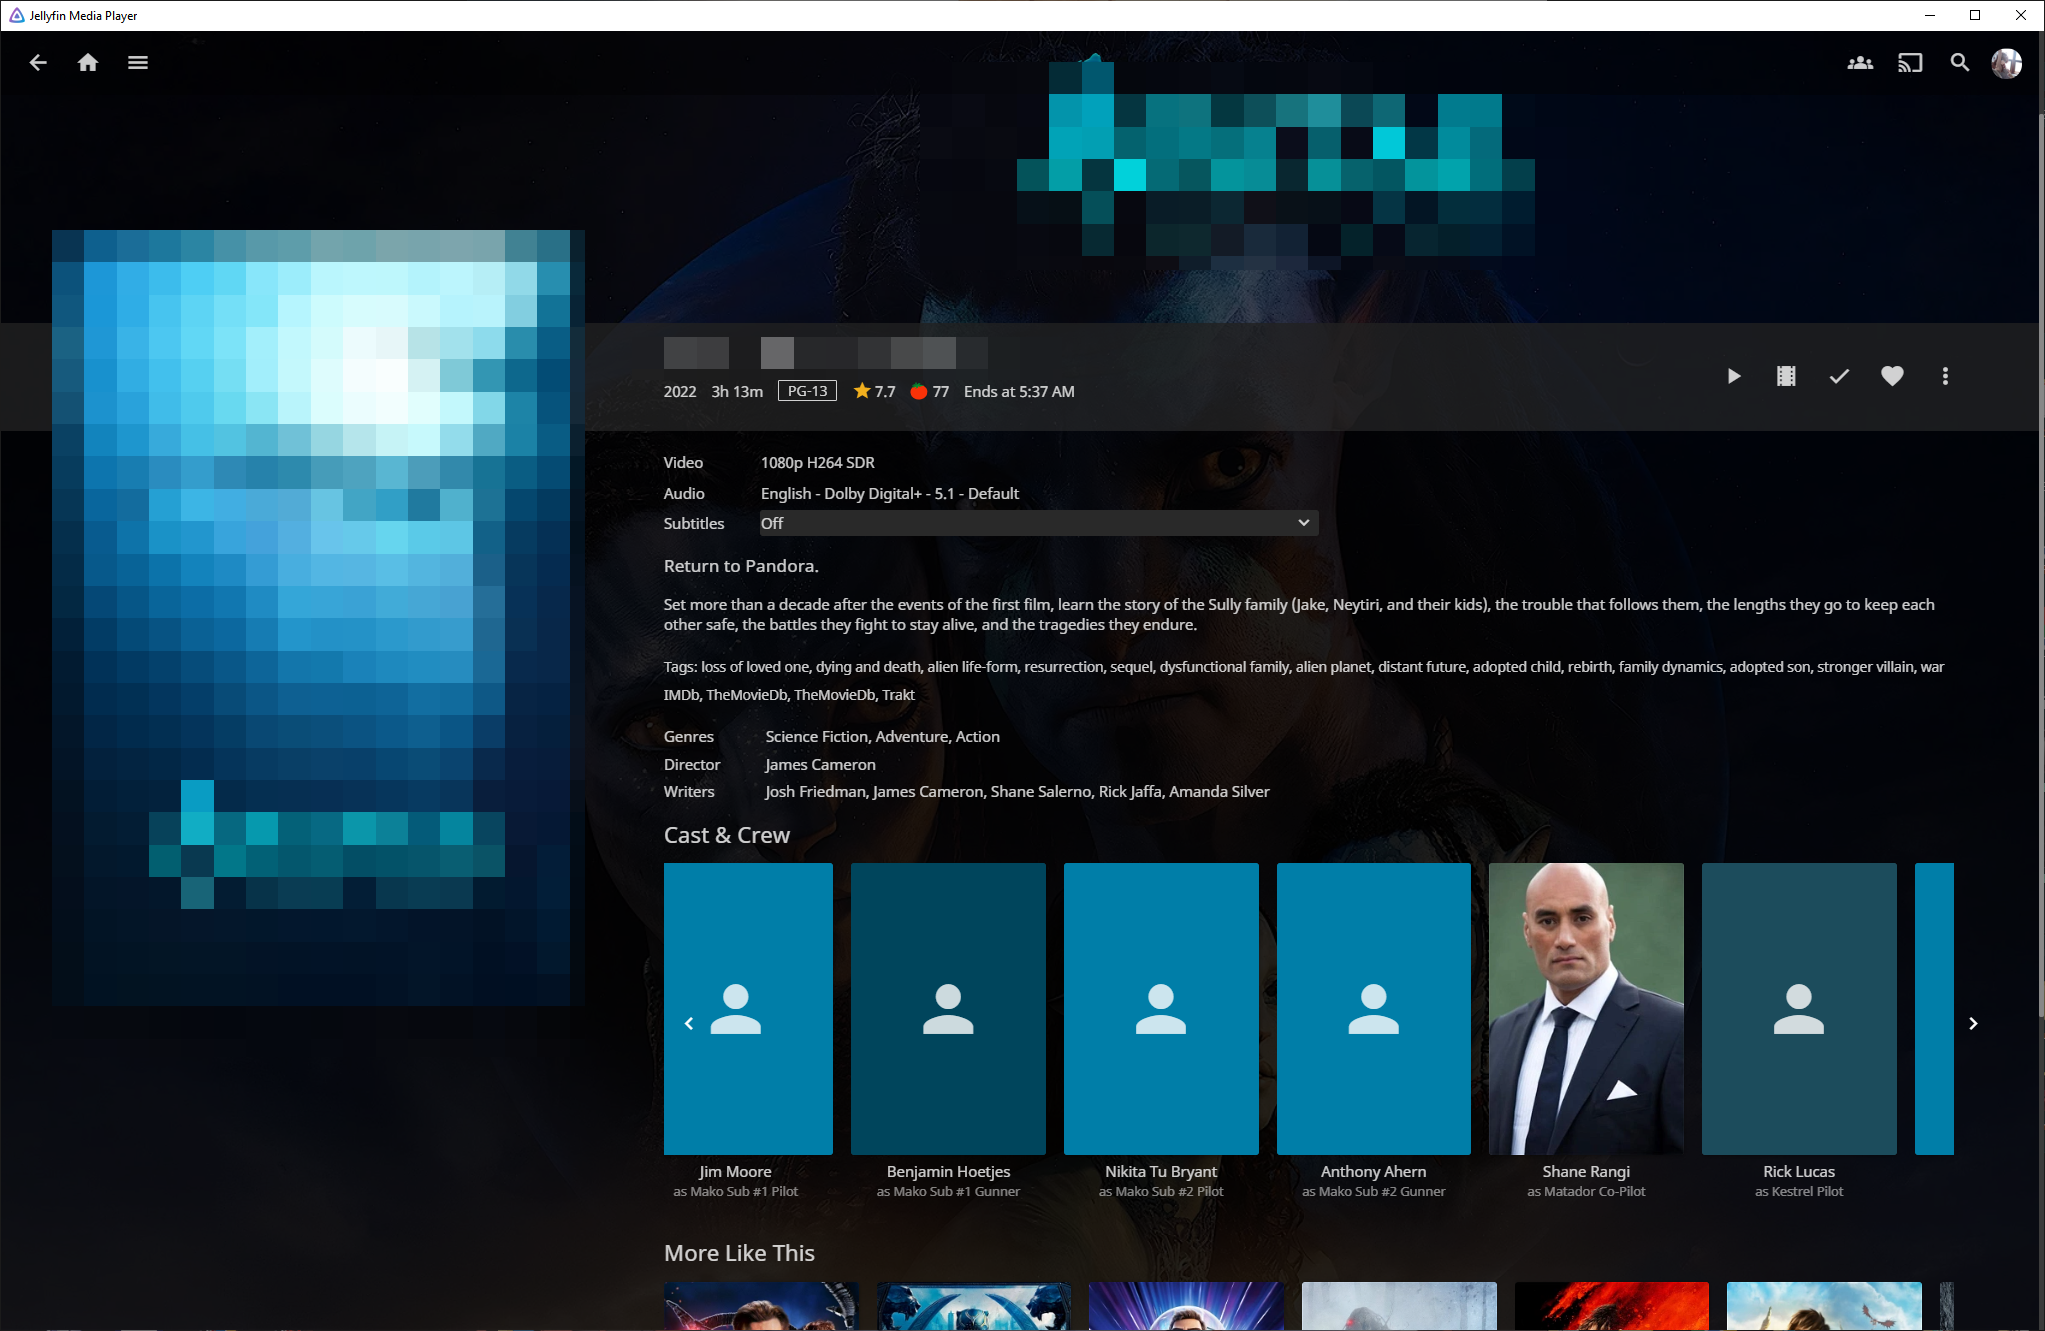The image size is (2045, 1331).
Task: Open the James Cameron director link
Action: pyautogui.click(x=820, y=764)
